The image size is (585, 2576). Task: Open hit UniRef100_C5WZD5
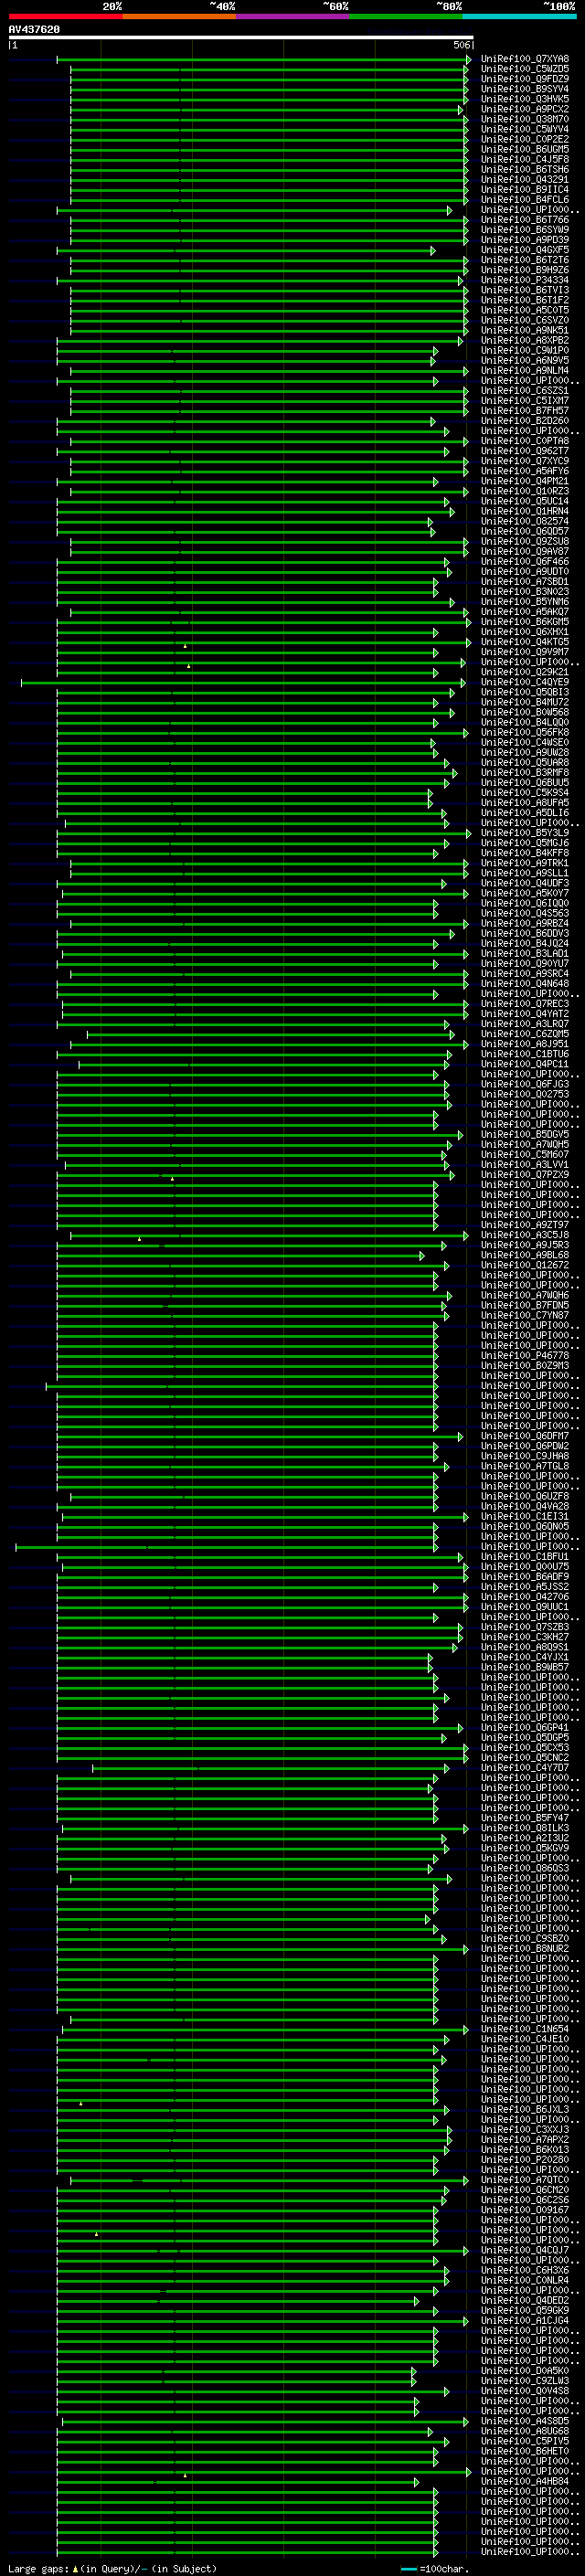pyautogui.click(x=525, y=69)
